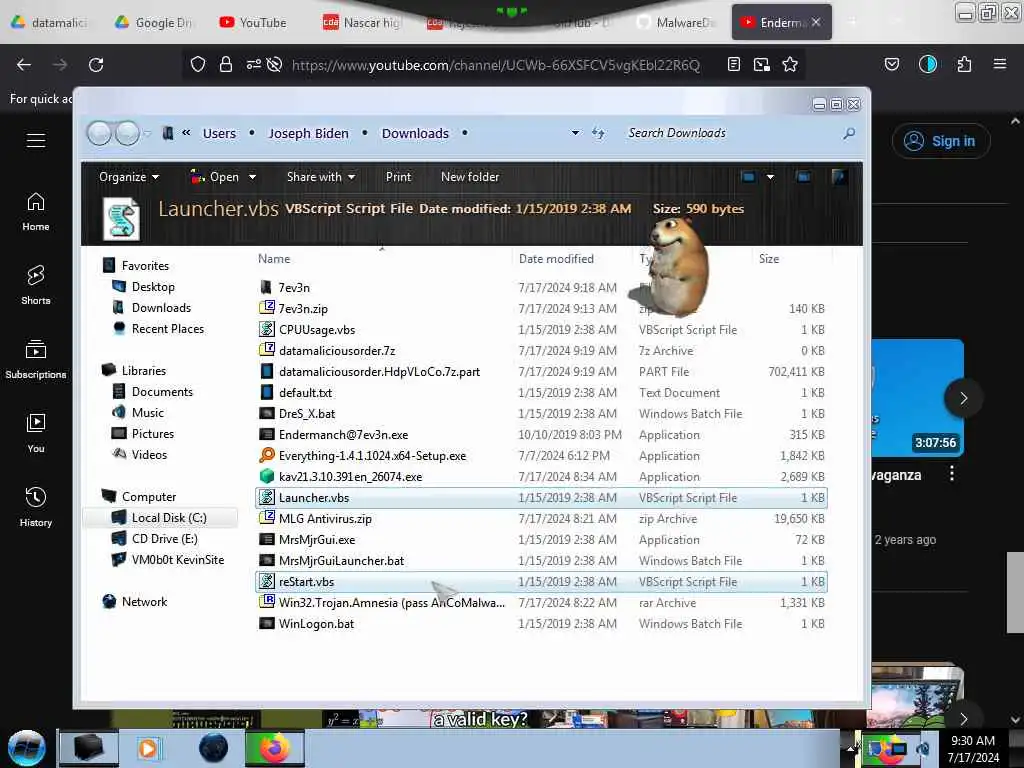
Task: Open the Organize dropdown menu
Action: [x=129, y=177]
